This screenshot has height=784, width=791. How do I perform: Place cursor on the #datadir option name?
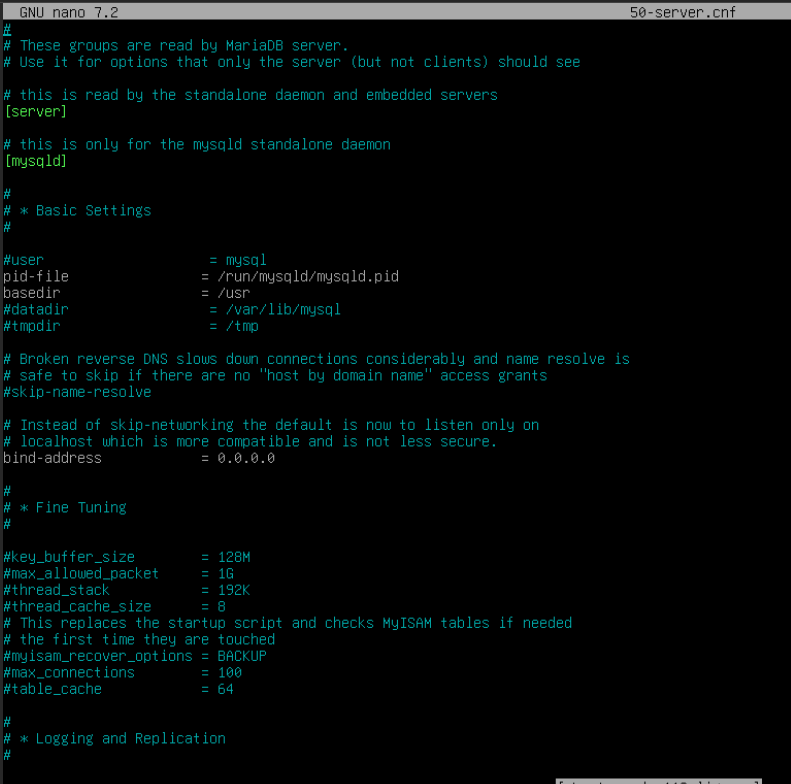pos(35,309)
